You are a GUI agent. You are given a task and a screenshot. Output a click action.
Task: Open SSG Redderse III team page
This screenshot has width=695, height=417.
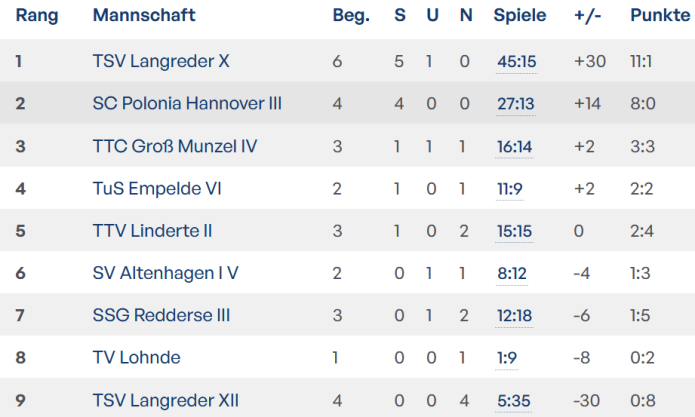coord(161,316)
